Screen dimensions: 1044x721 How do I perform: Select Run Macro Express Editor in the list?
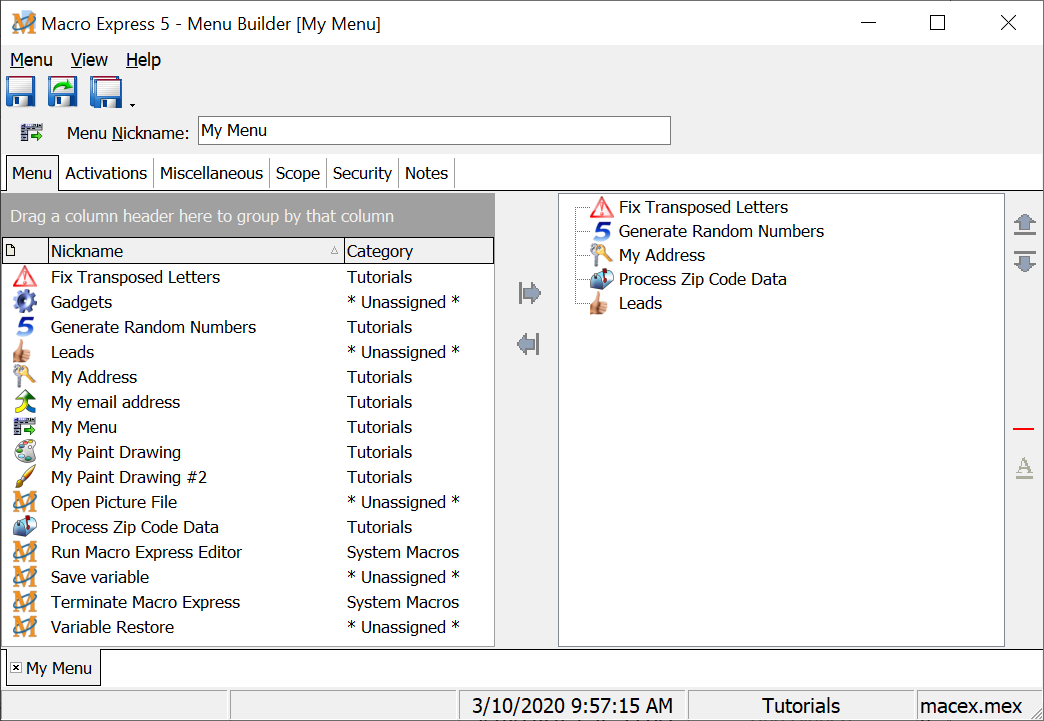tap(146, 552)
